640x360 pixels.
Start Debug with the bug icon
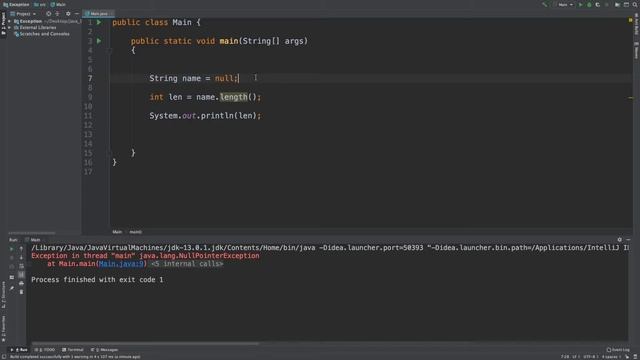[589, 4]
